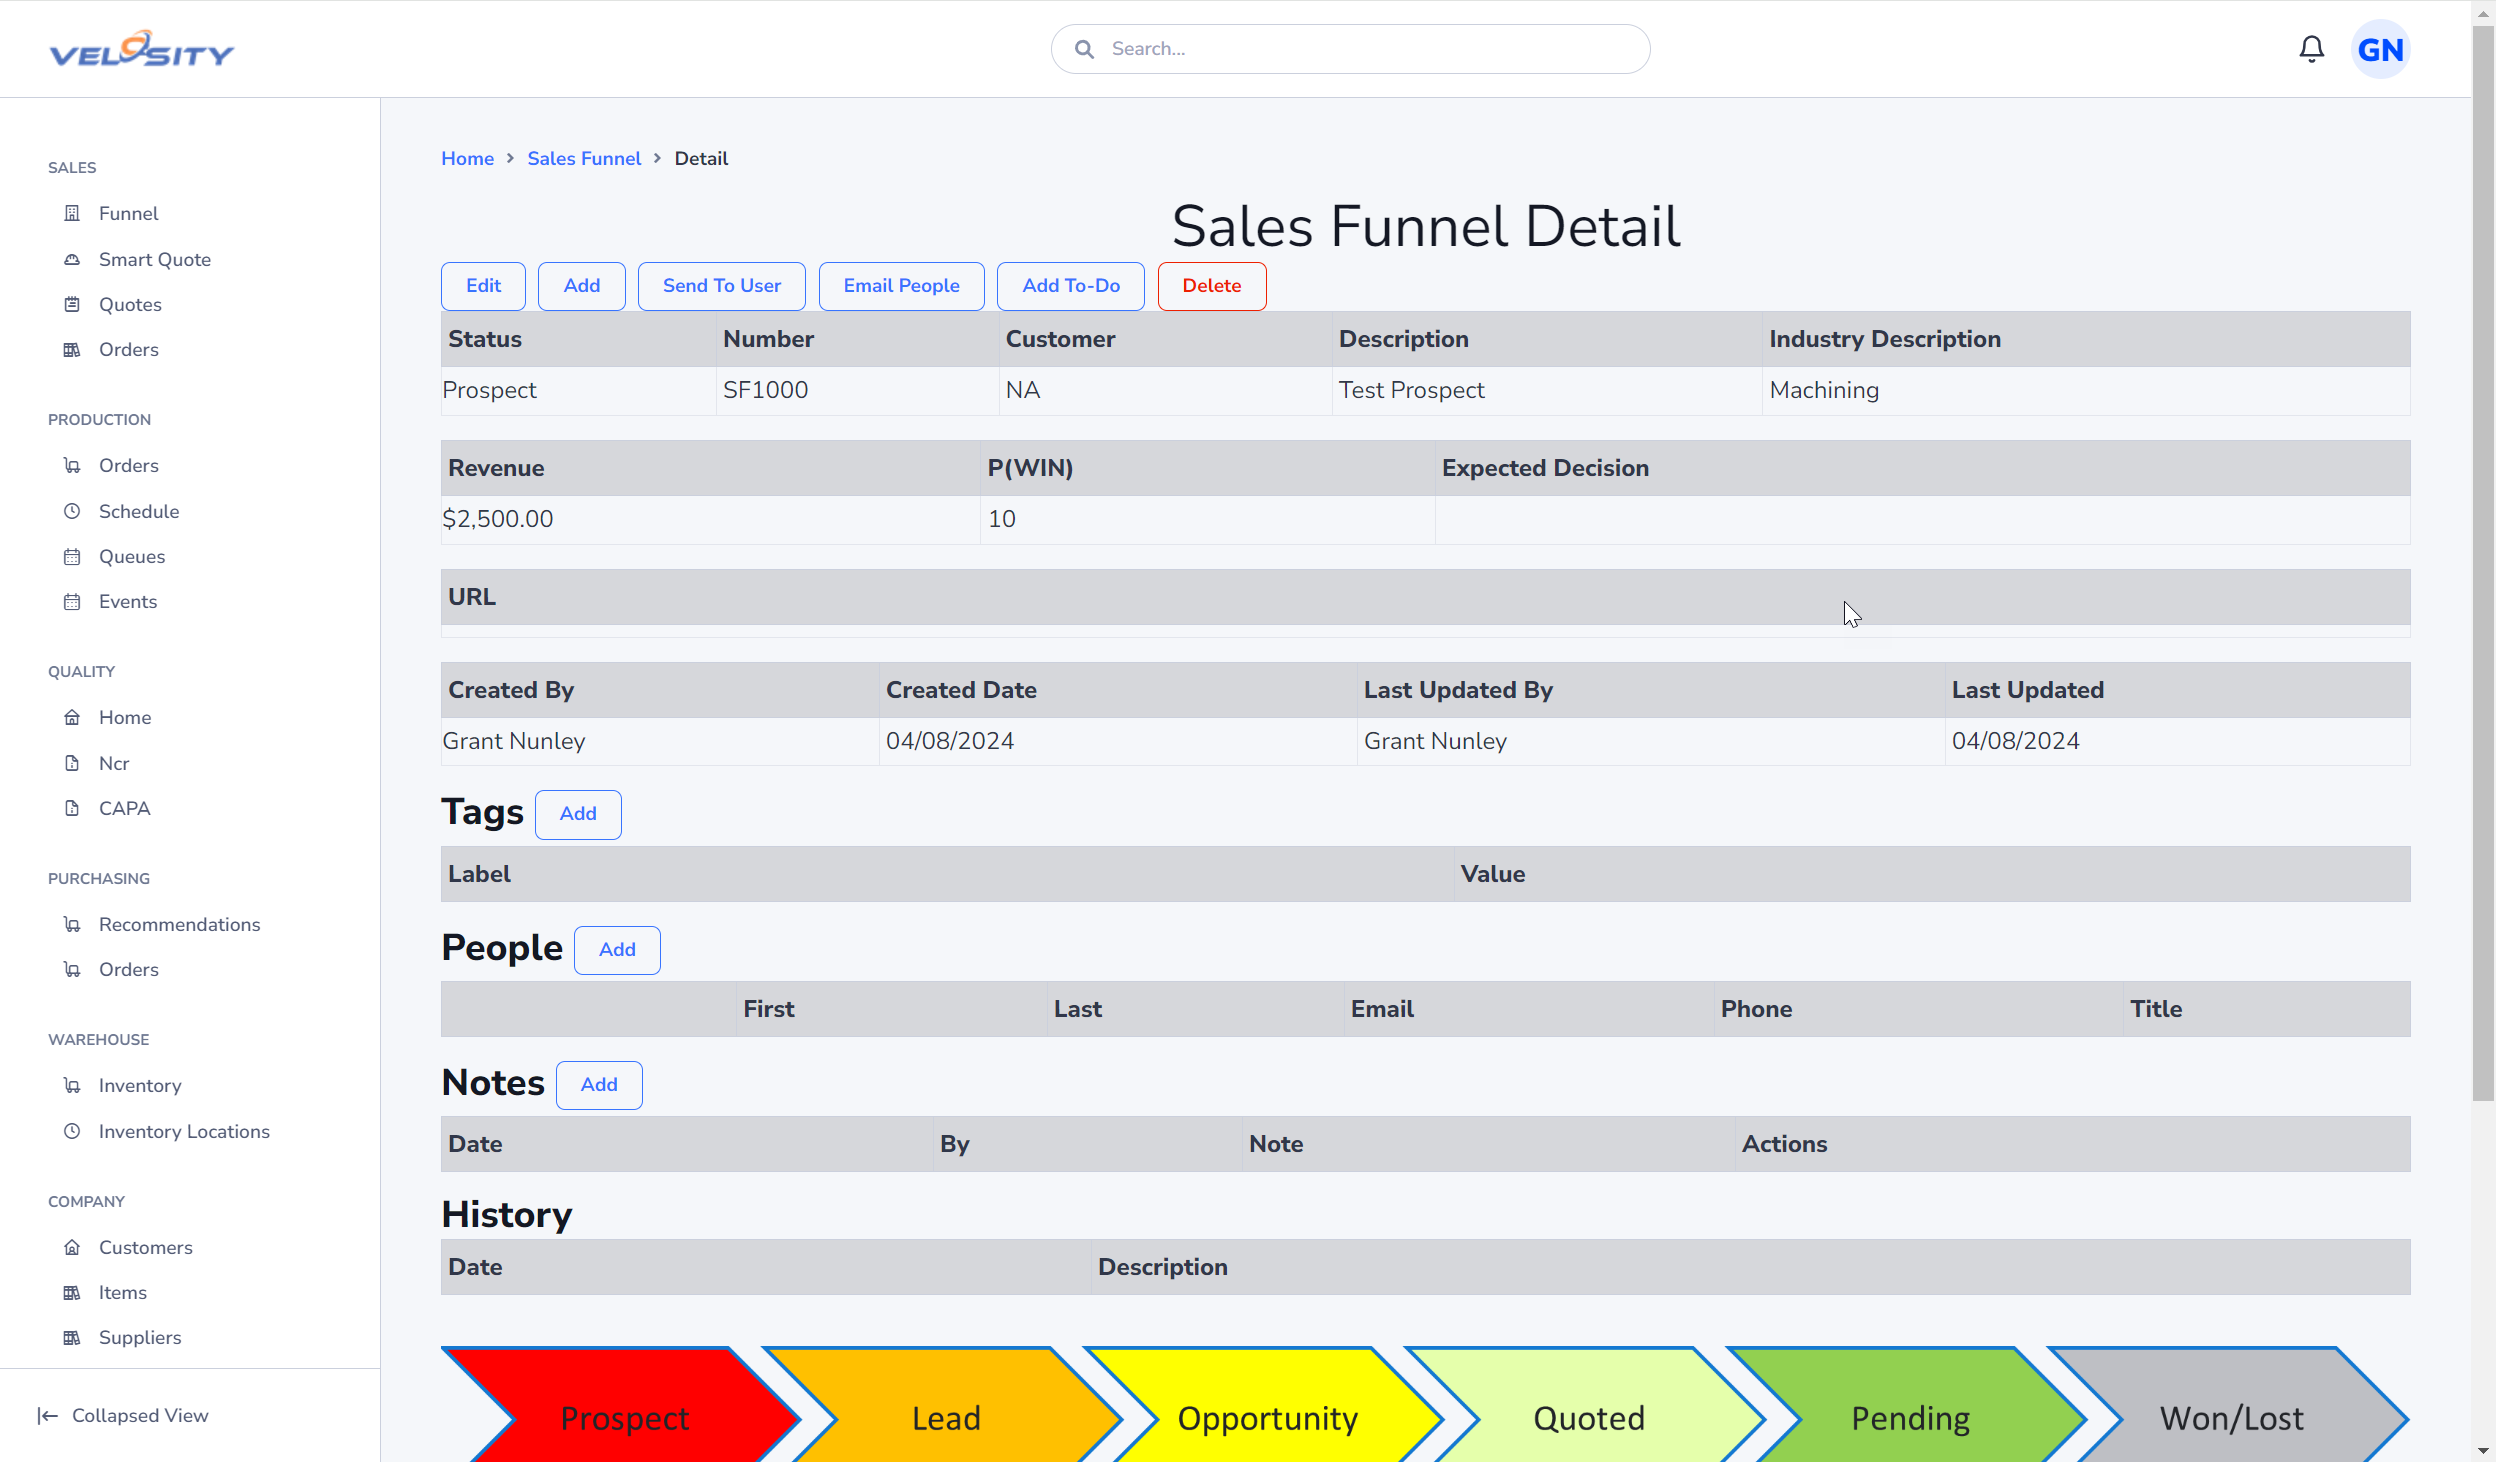The width and height of the screenshot is (2496, 1462).
Task: Open Funnel in the Sales menu
Action: (x=128, y=213)
